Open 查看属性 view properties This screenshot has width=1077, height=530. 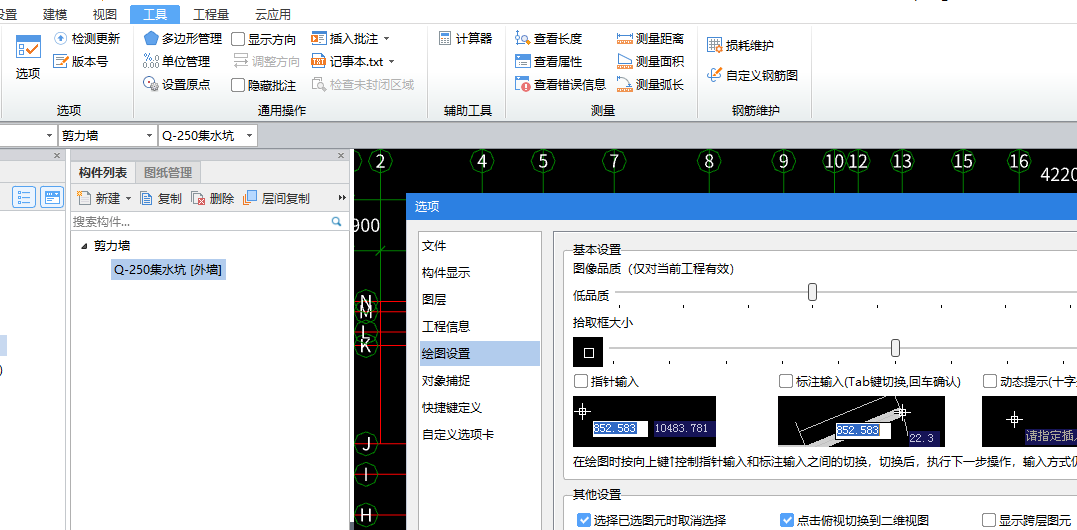(x=548, y=61)
